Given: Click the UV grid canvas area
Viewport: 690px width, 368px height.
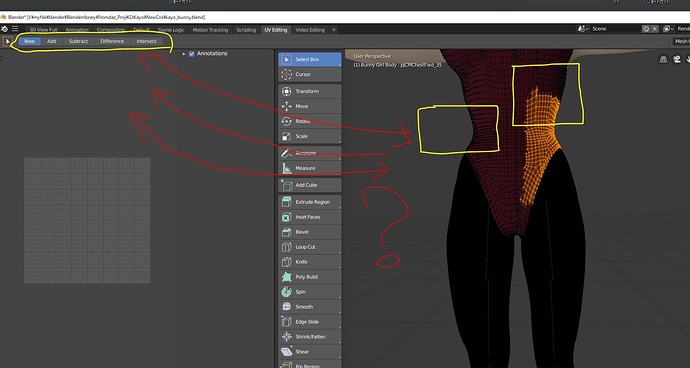Looking at the screenshot, I should tap(87, 220).
